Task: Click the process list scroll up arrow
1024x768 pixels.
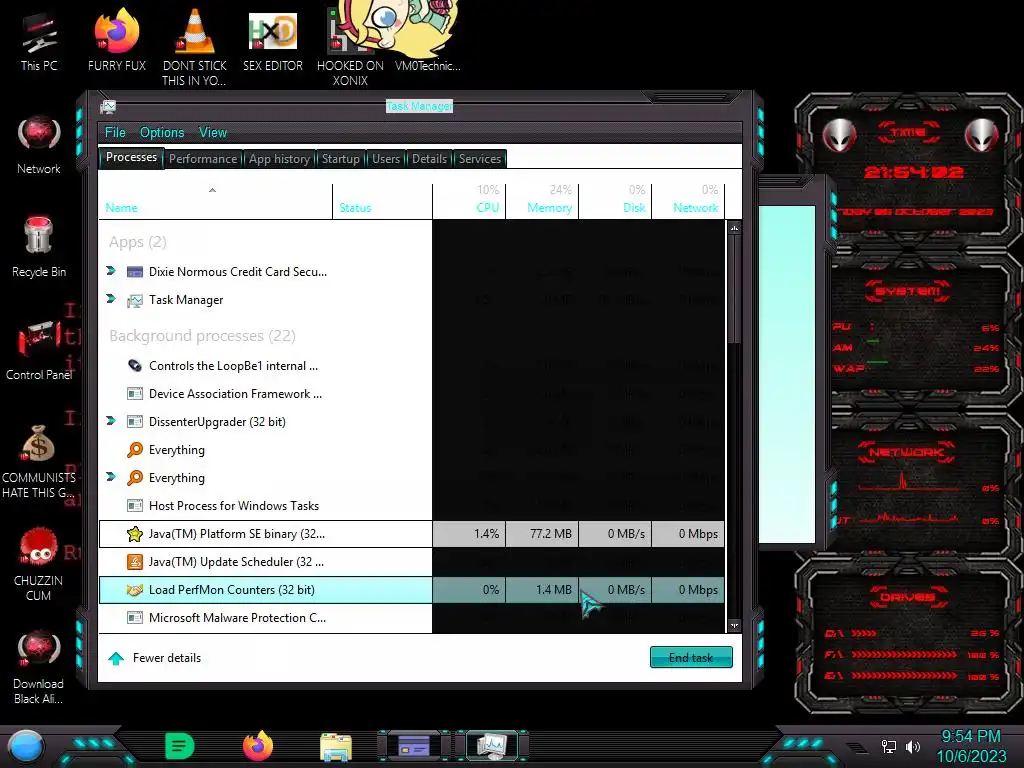Action: [734, 228]
